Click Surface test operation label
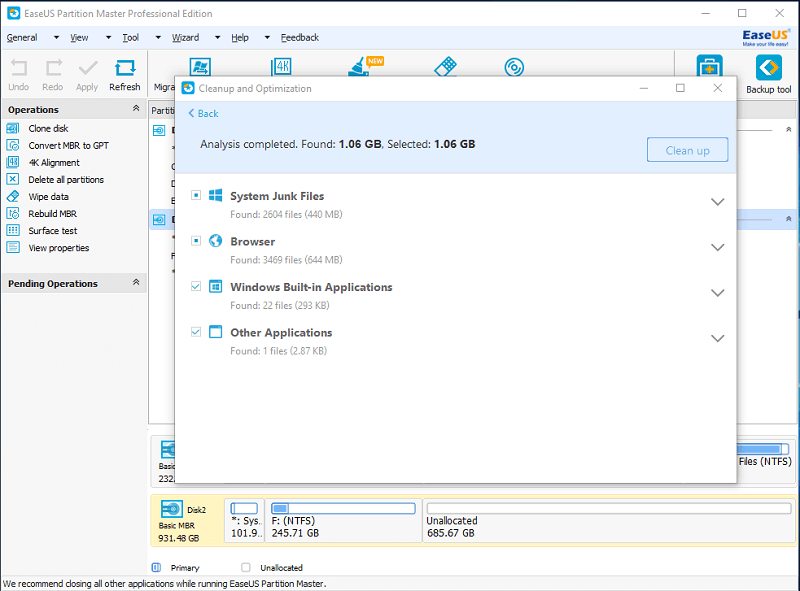Viewport: 800px width, 591px height. 53,231
